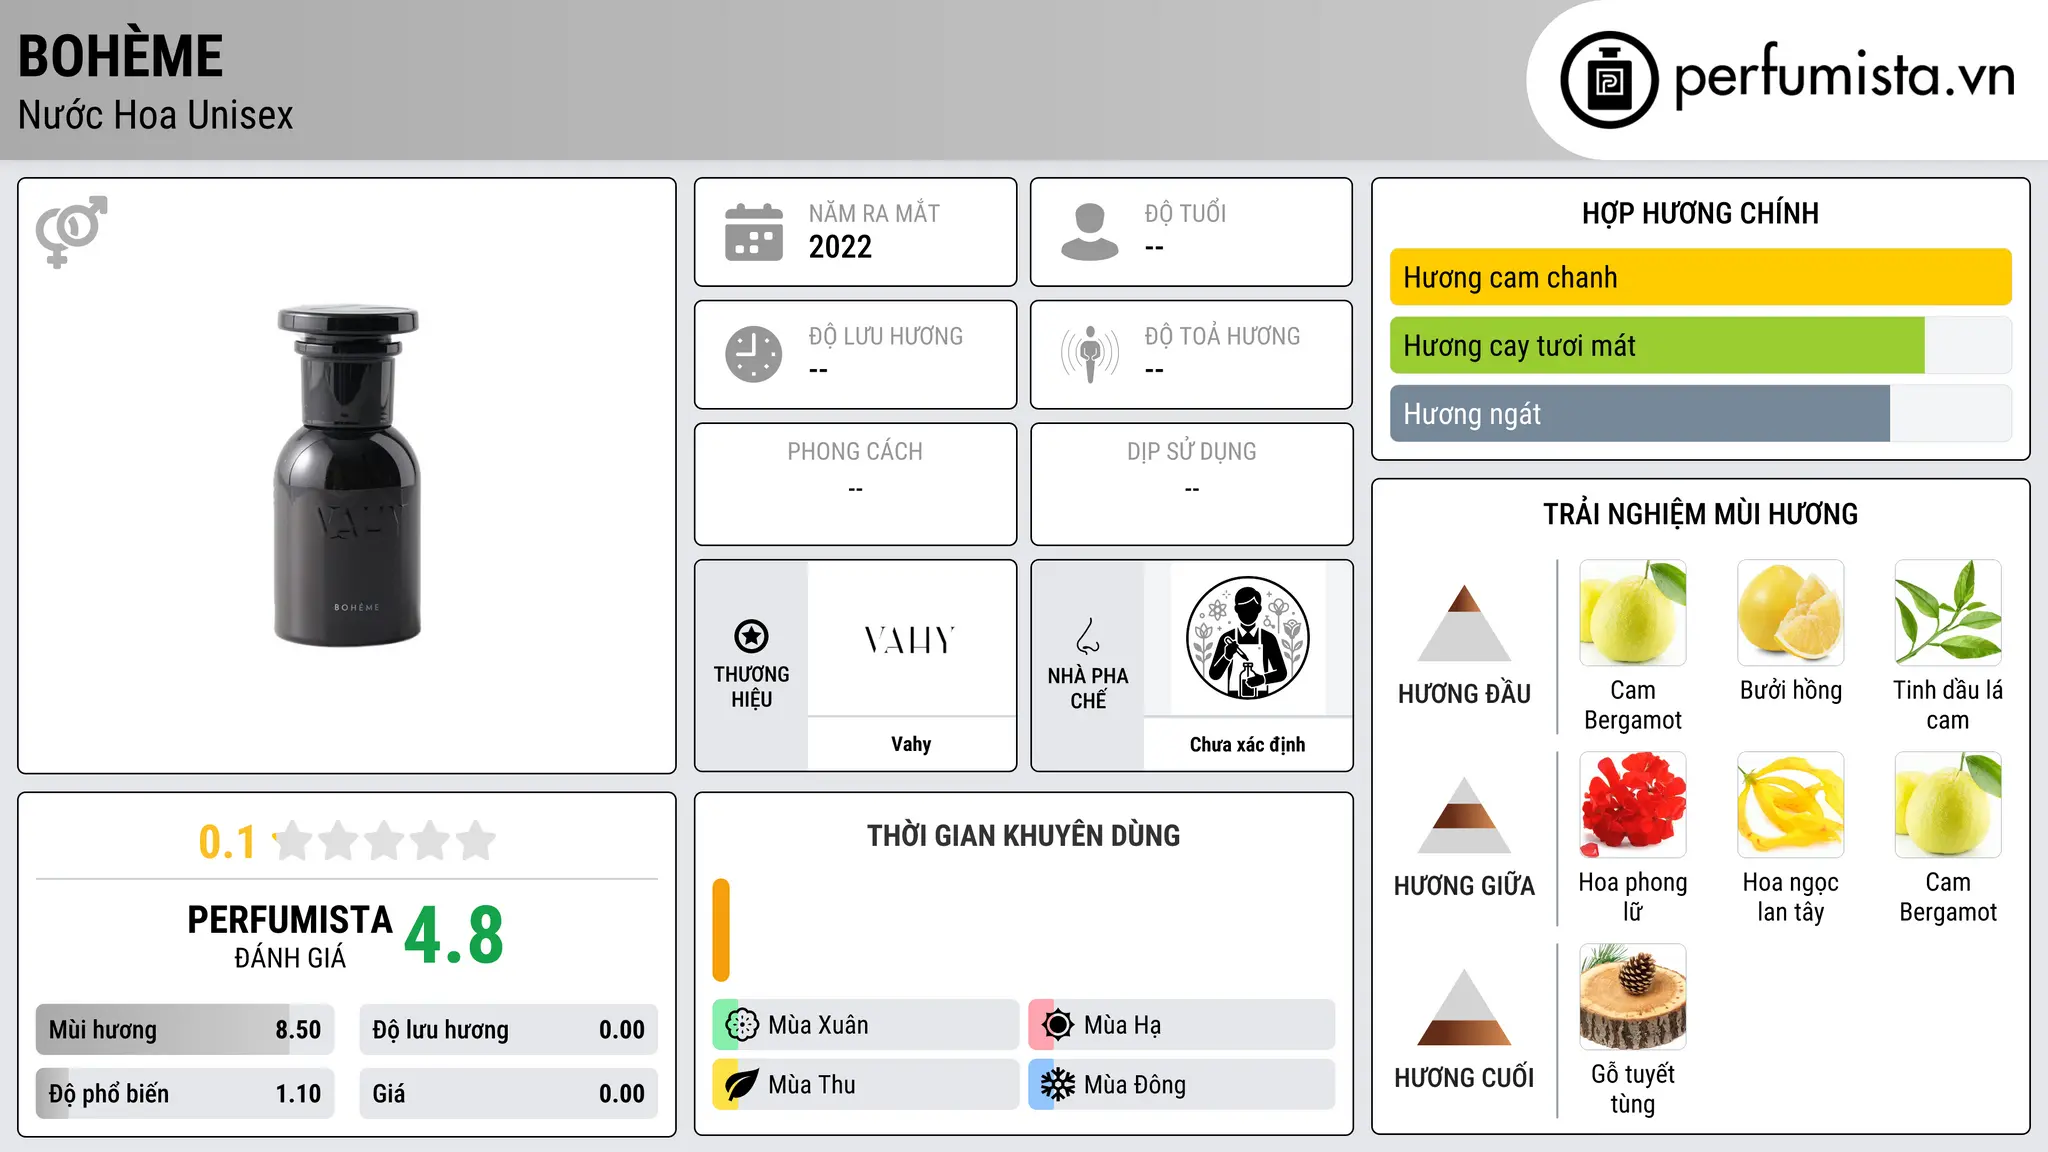Click the HỢP HƯƠNG CHÍNH heading
The height and width of the screenshot is (1152, 2048).
(1700, 213)
